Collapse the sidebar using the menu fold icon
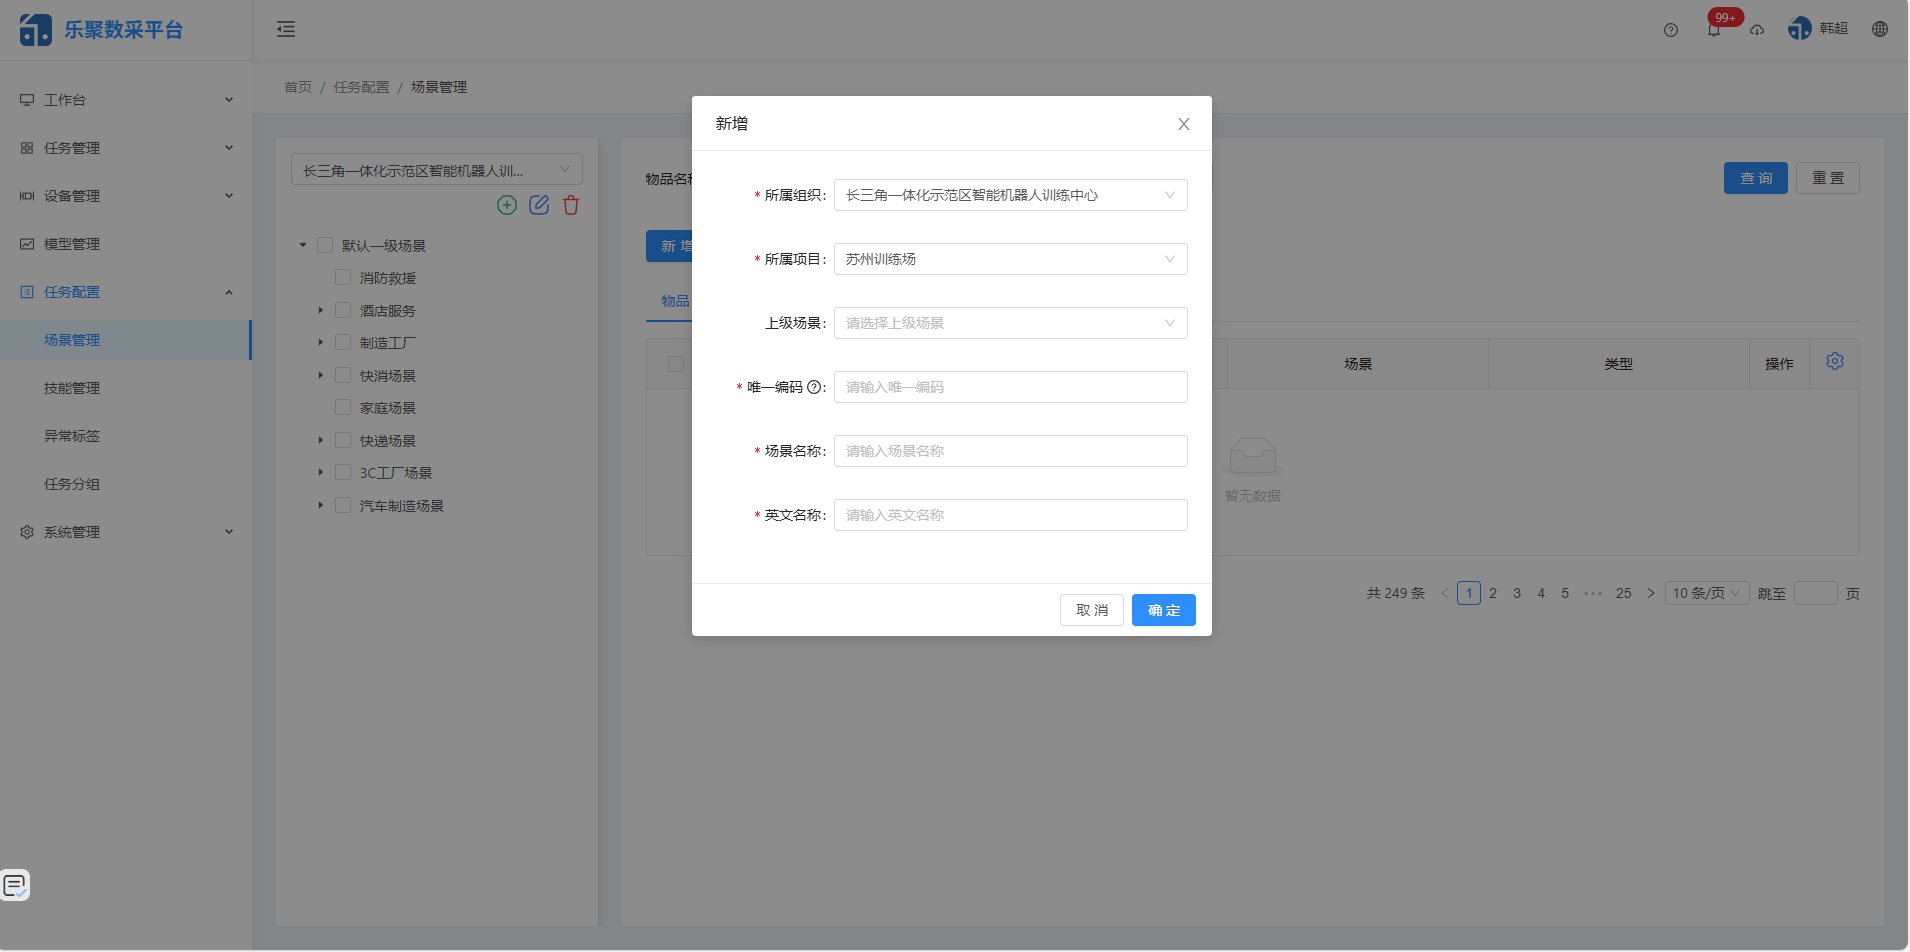Viewport: 1910px width, 952px height. click(x=286, y=29)
